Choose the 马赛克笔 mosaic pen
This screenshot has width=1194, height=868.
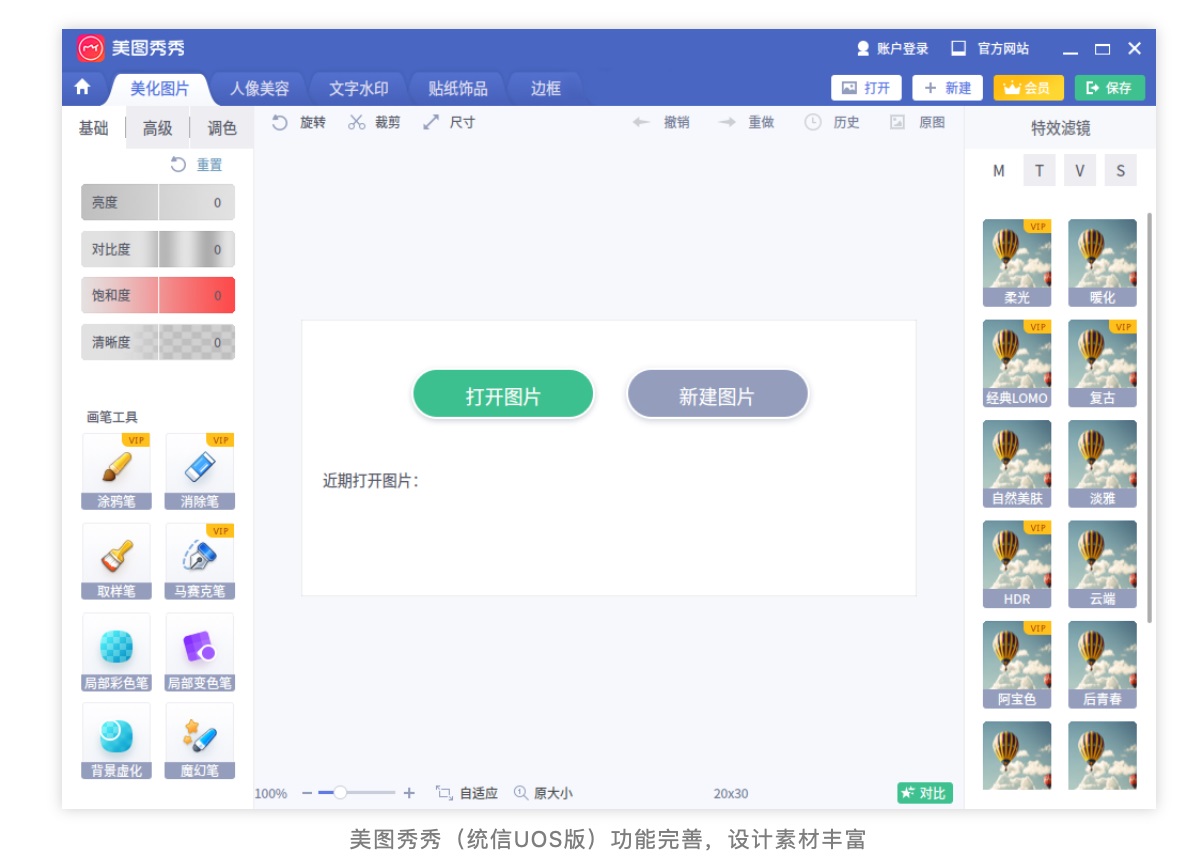click(x=200, y=561)
